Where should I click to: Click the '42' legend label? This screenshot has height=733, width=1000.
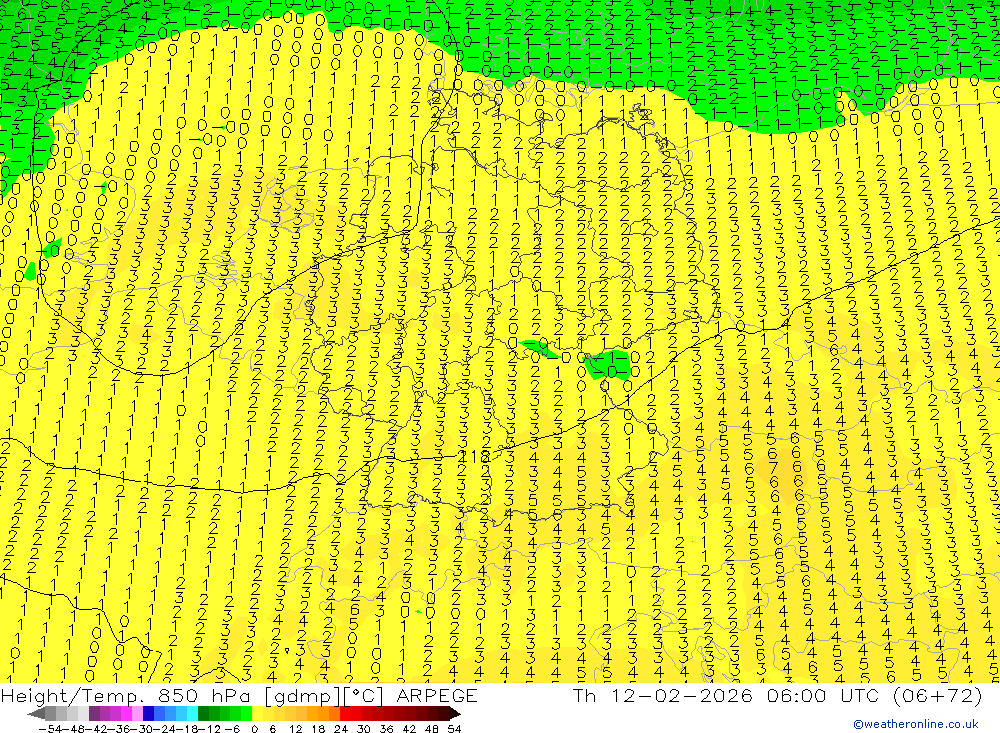(409, 729)
